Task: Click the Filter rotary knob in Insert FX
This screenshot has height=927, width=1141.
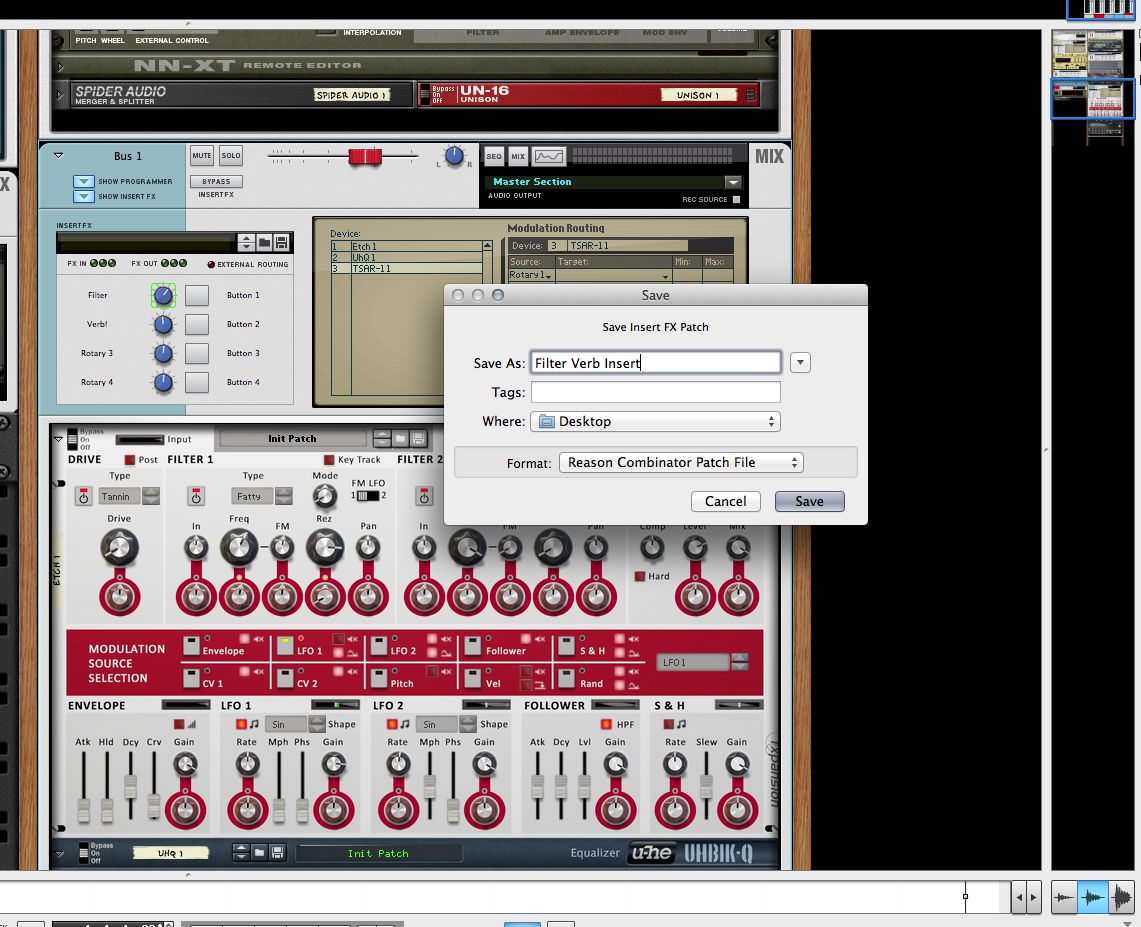Action: pos(163,295)
